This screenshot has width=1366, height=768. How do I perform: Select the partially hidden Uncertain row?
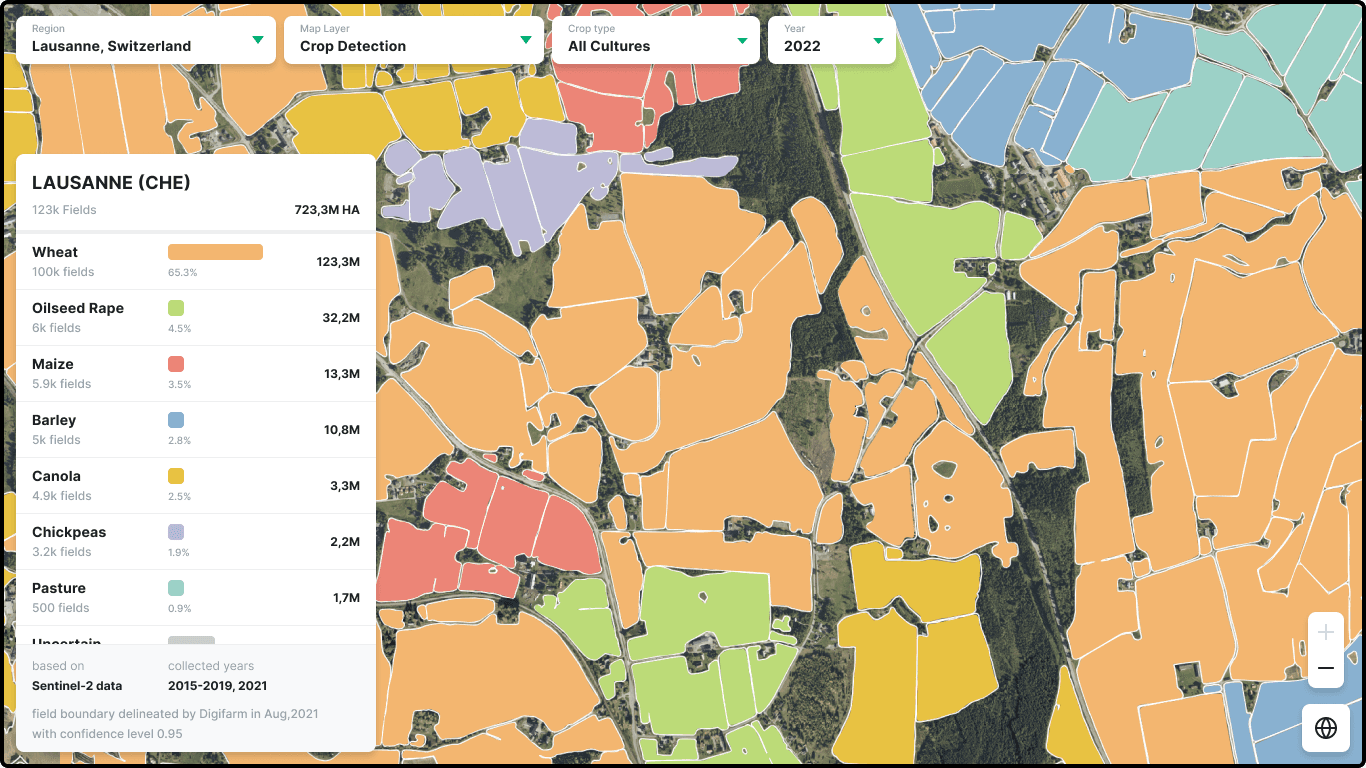coord(196,636)
